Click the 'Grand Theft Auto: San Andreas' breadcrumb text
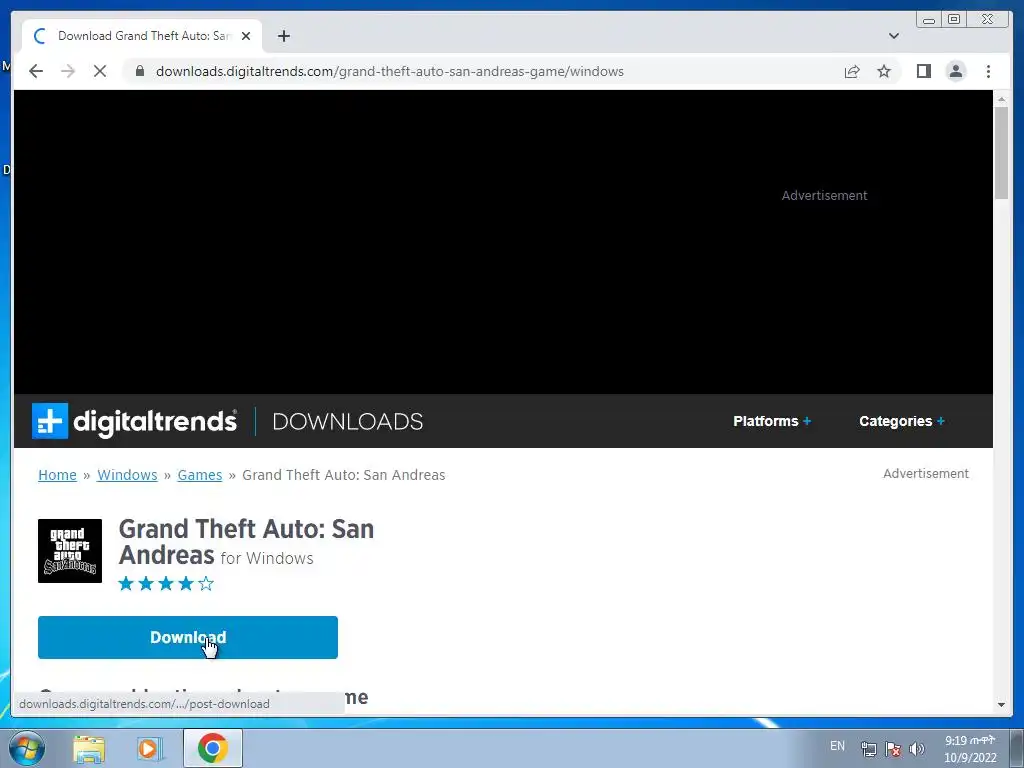This screenshot has width=1024, height=768. point(344,475)
